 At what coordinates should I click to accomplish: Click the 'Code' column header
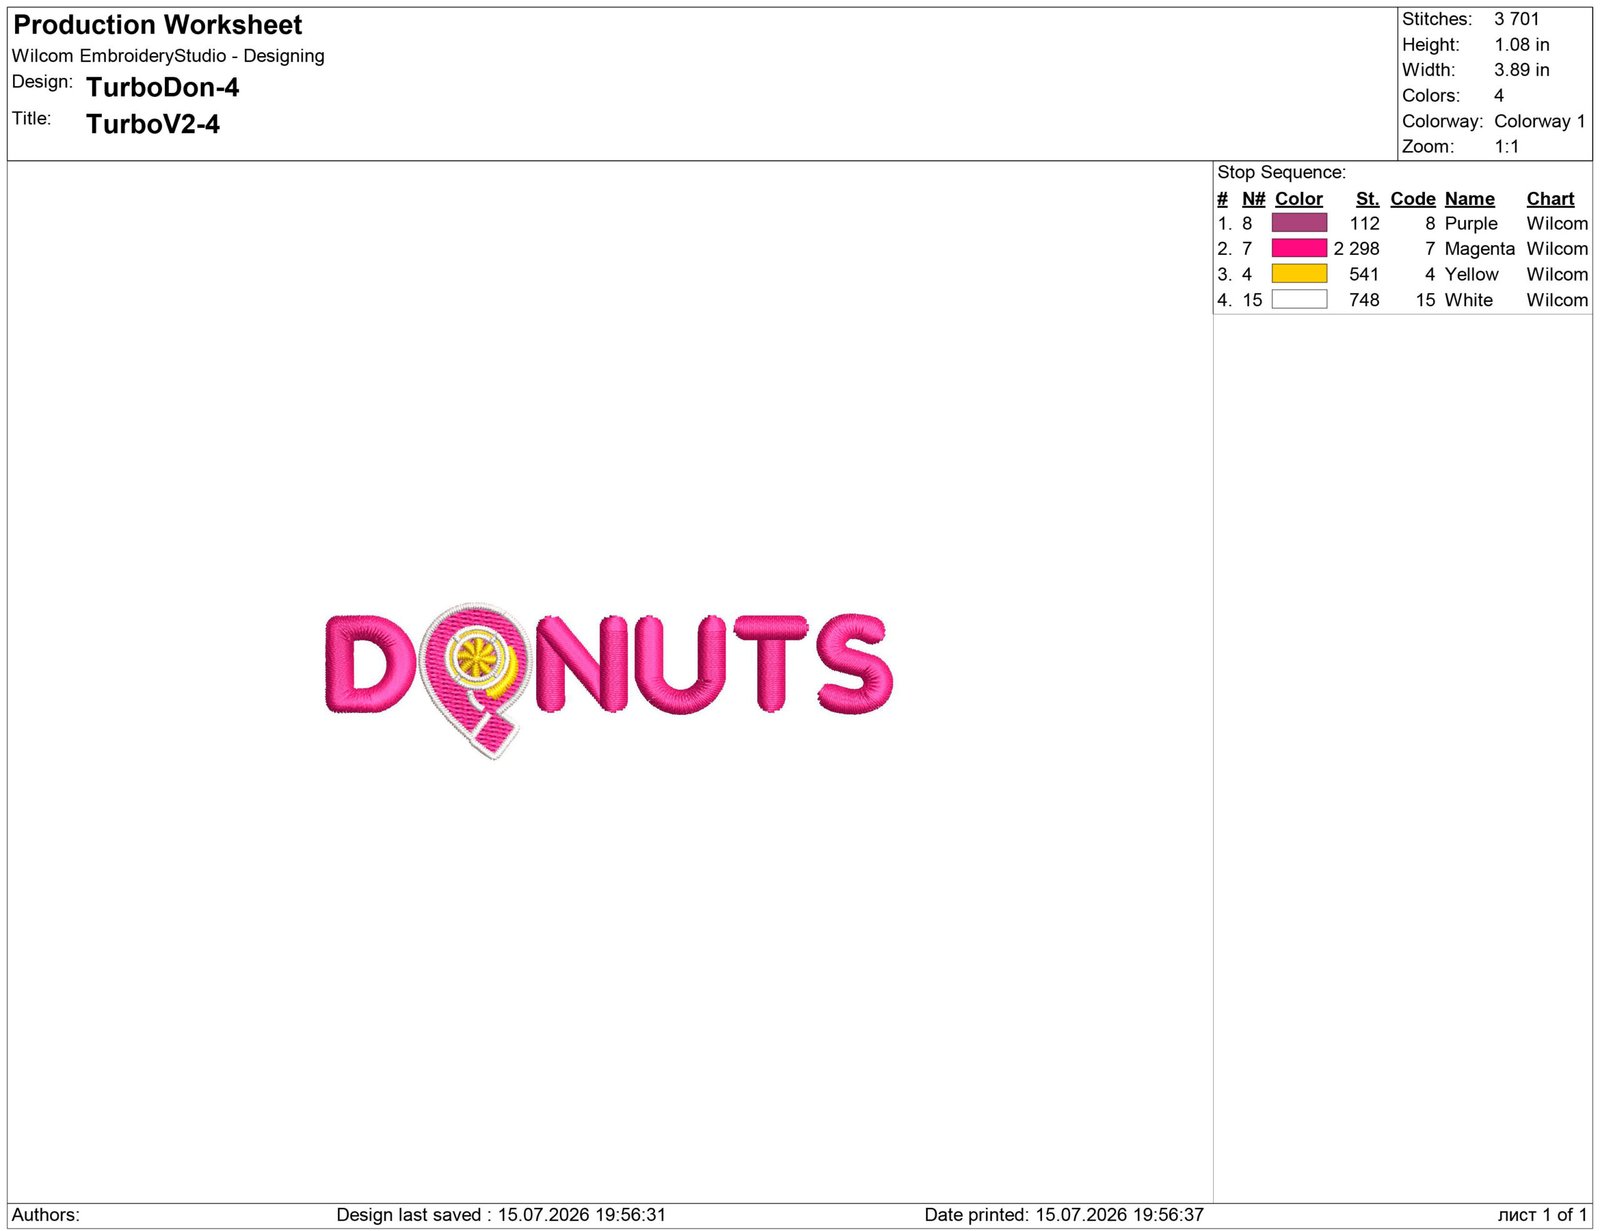click(x=1413, y=199)
